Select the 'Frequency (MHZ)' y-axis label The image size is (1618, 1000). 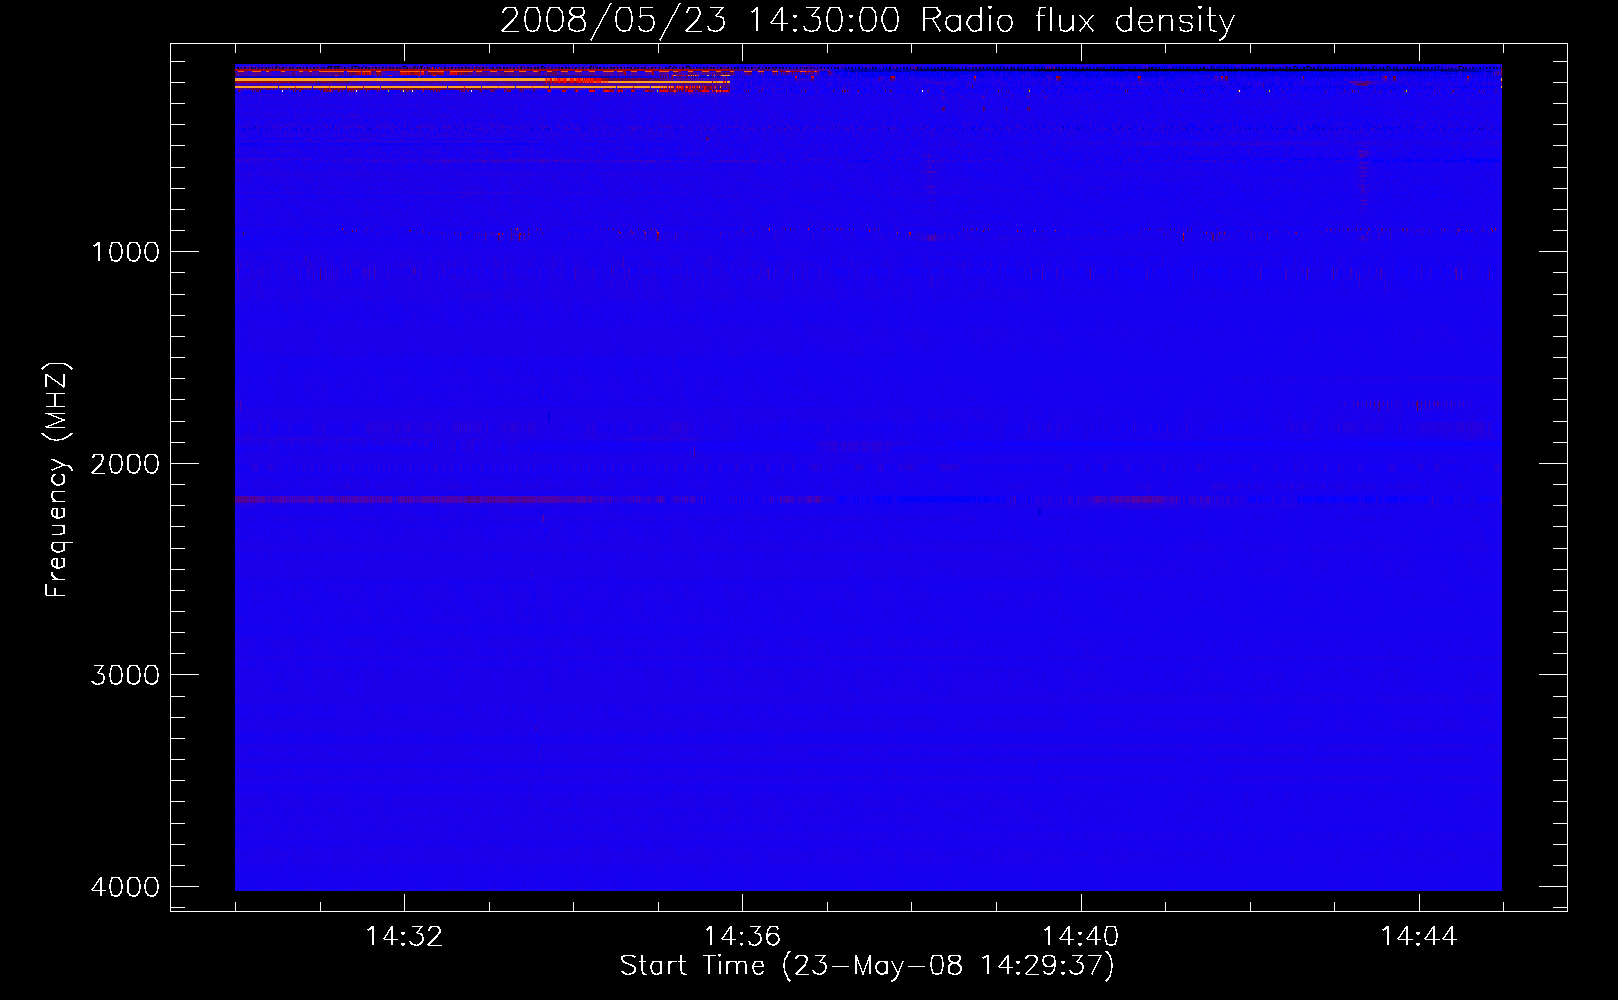coord(57,480)
